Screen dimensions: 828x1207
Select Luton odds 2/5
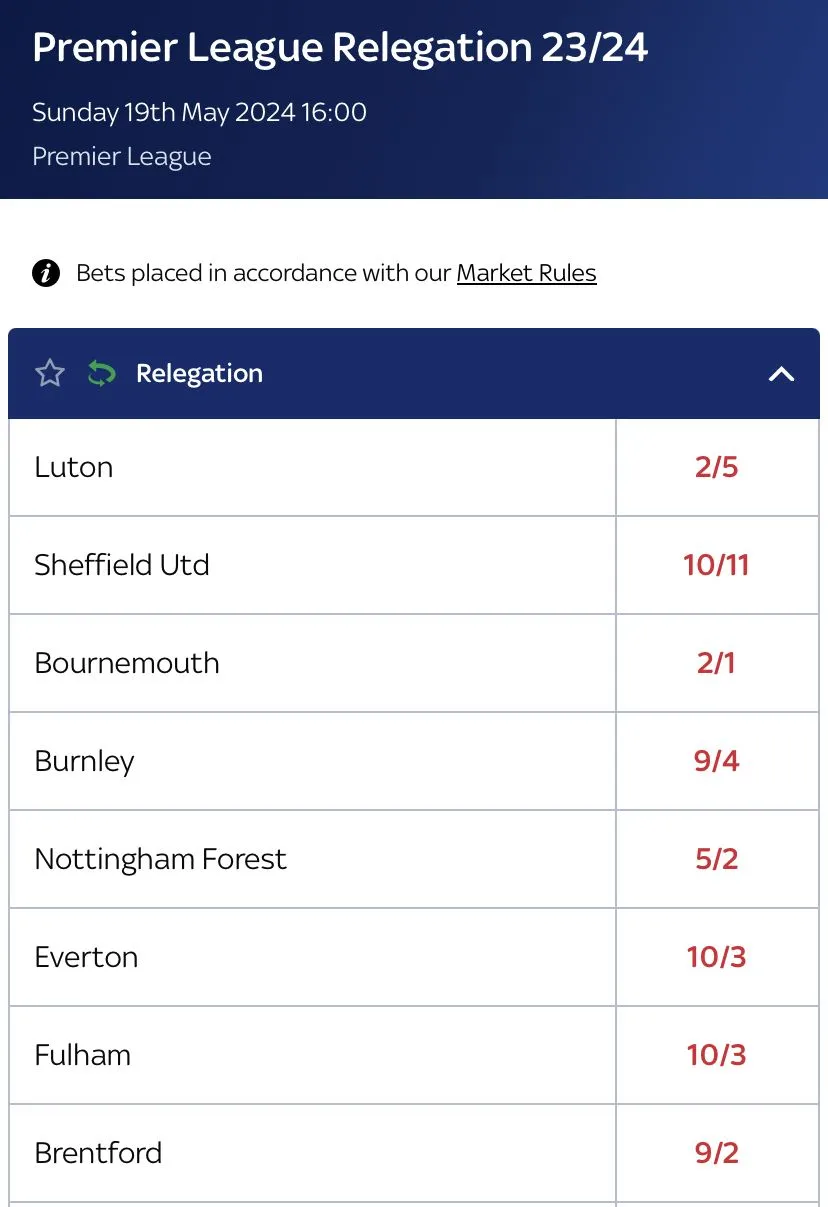(716, 467)
